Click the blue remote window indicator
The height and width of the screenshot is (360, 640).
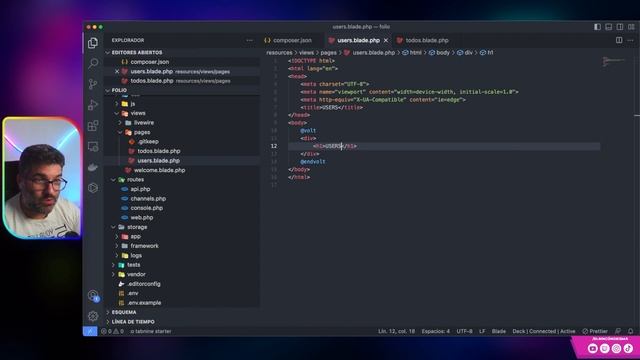point(90,331)
